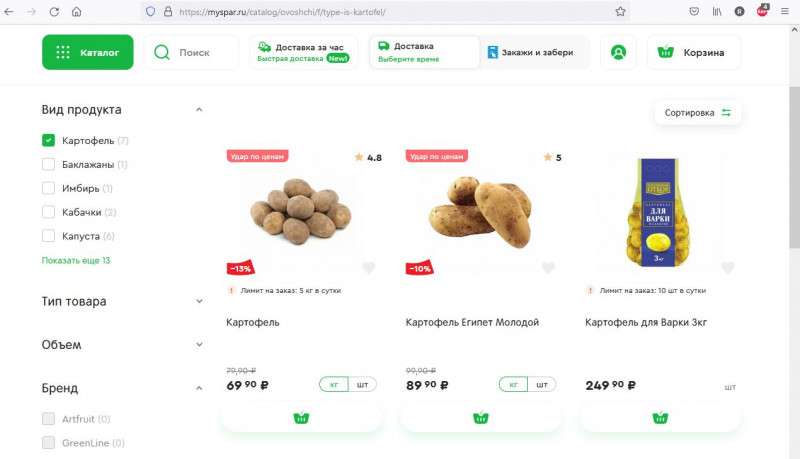Go to browser home page
The width and height of the screenshot is (800, 459).
pos(77,11)
